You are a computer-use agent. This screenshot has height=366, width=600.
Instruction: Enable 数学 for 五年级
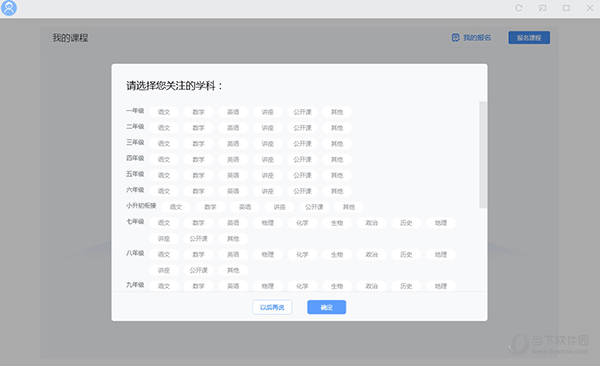(198, 175)
